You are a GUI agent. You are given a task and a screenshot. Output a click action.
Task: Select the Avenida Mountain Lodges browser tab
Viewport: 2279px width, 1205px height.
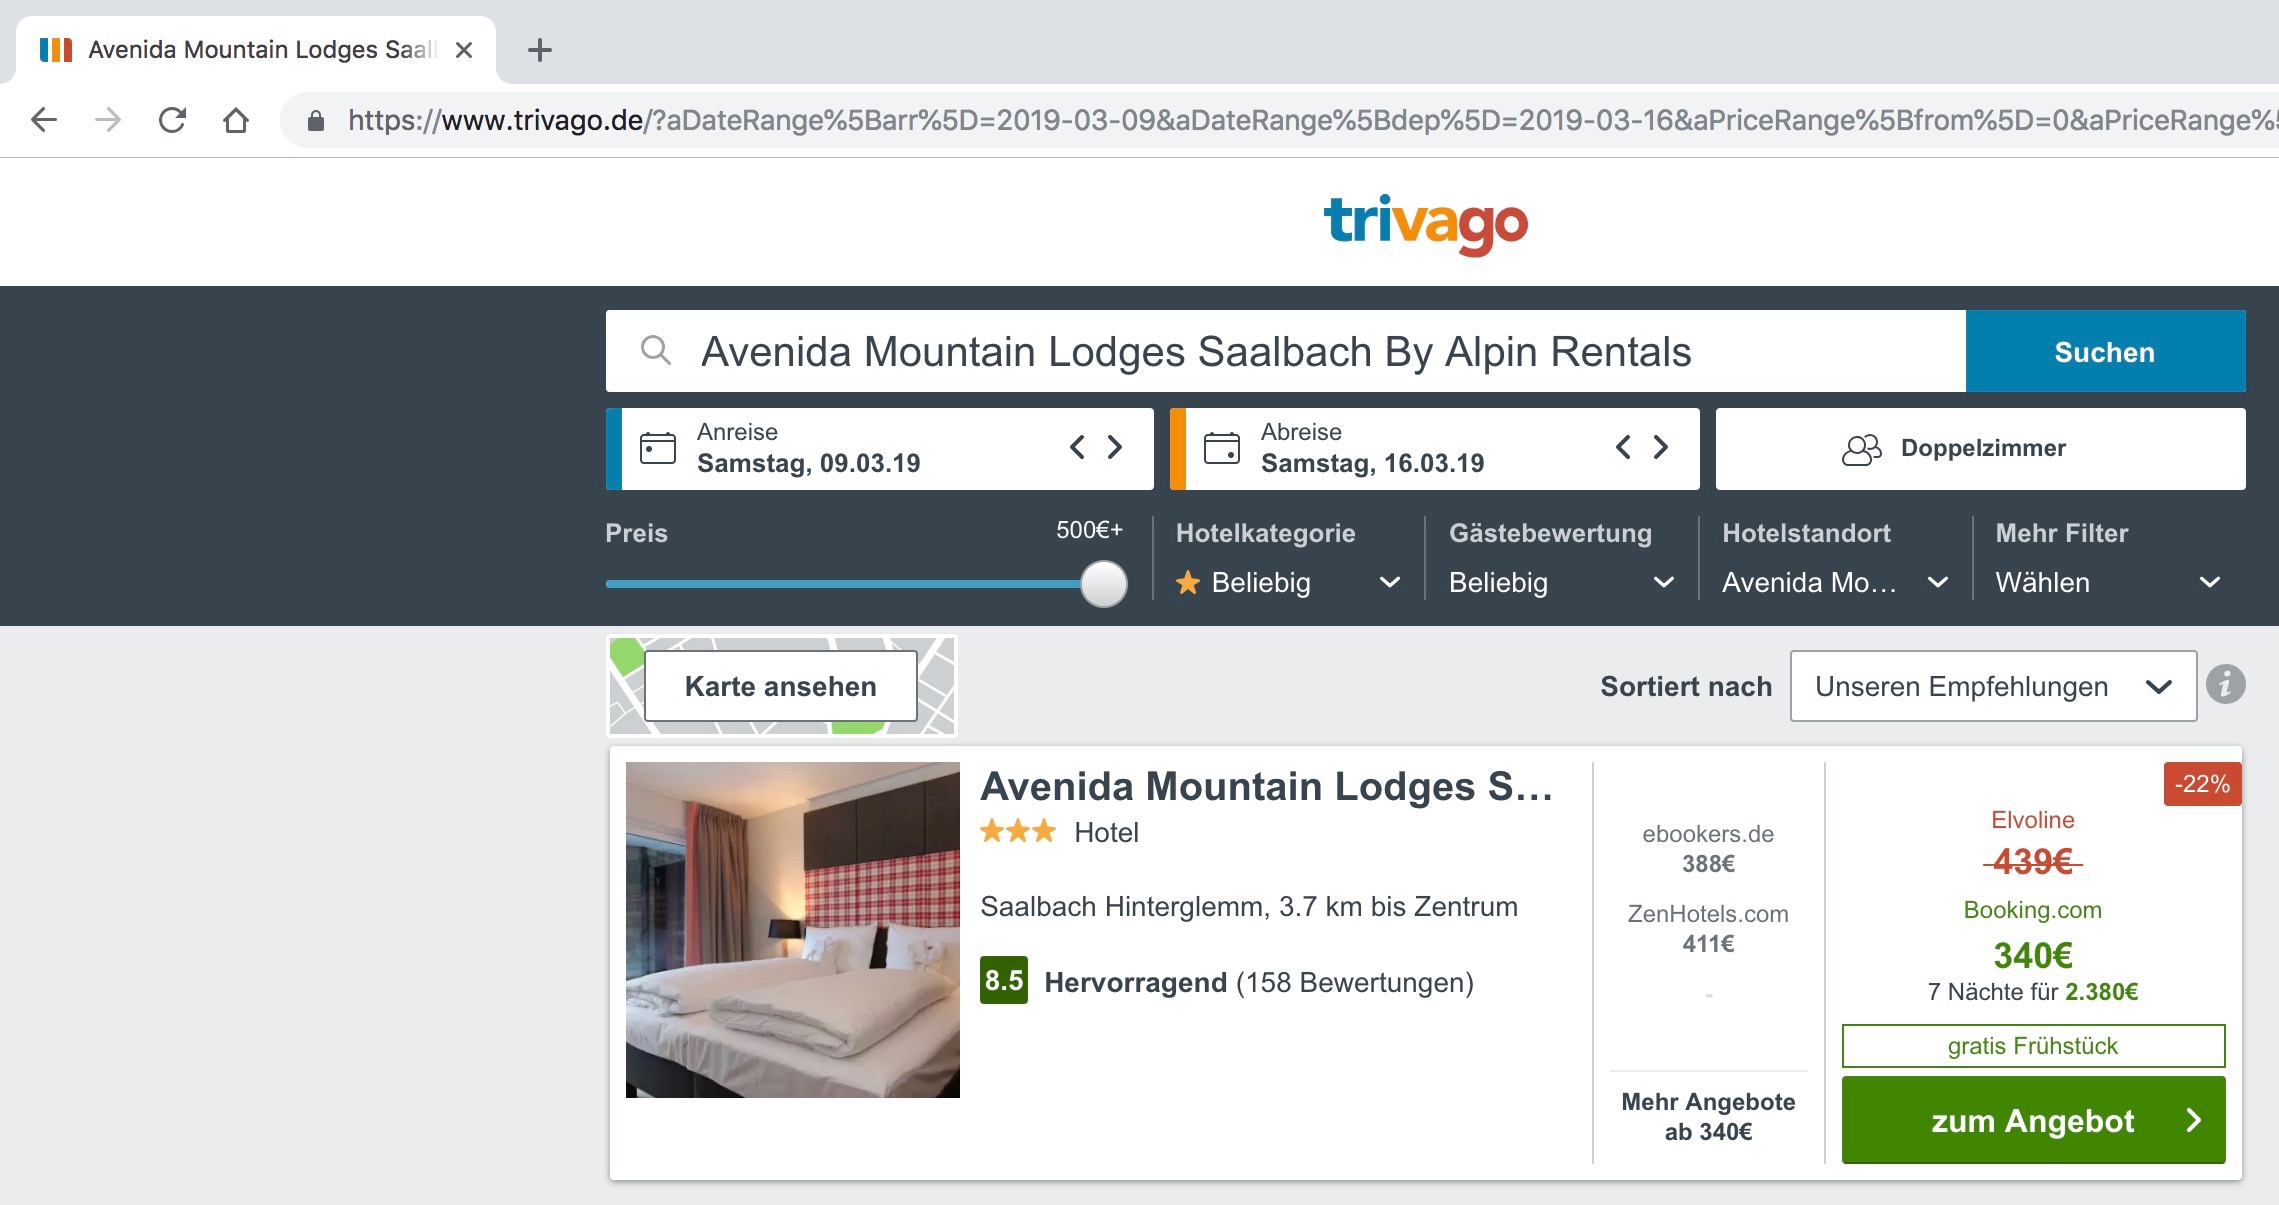pos(256,50)
